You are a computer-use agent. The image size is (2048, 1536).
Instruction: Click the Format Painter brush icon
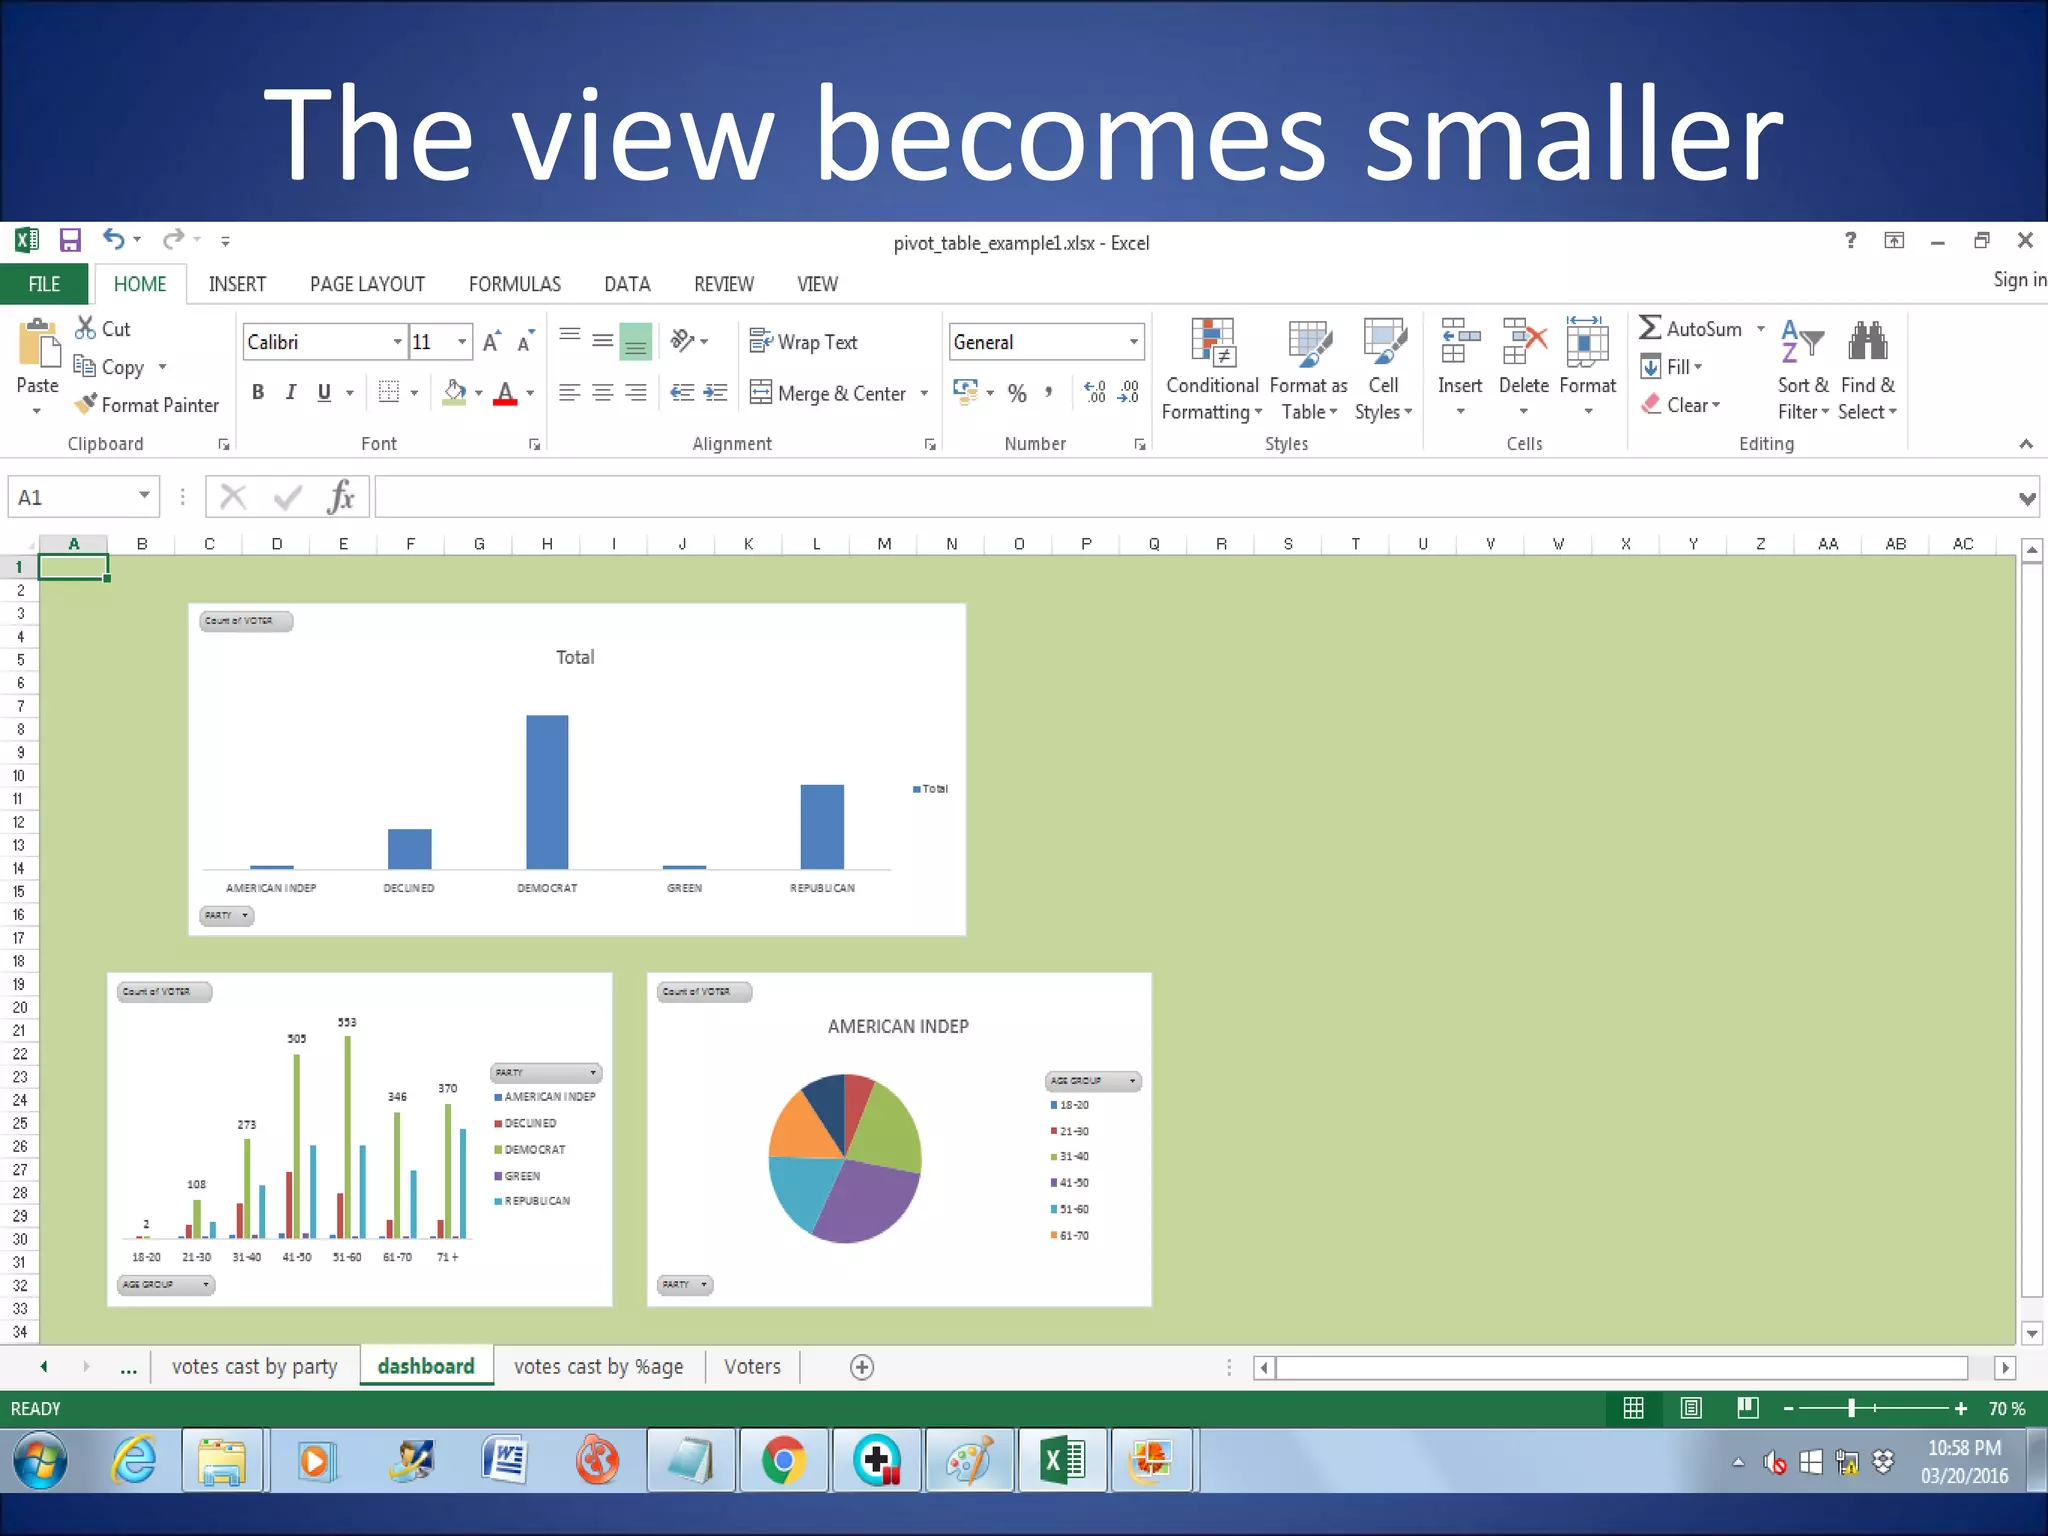87,404
